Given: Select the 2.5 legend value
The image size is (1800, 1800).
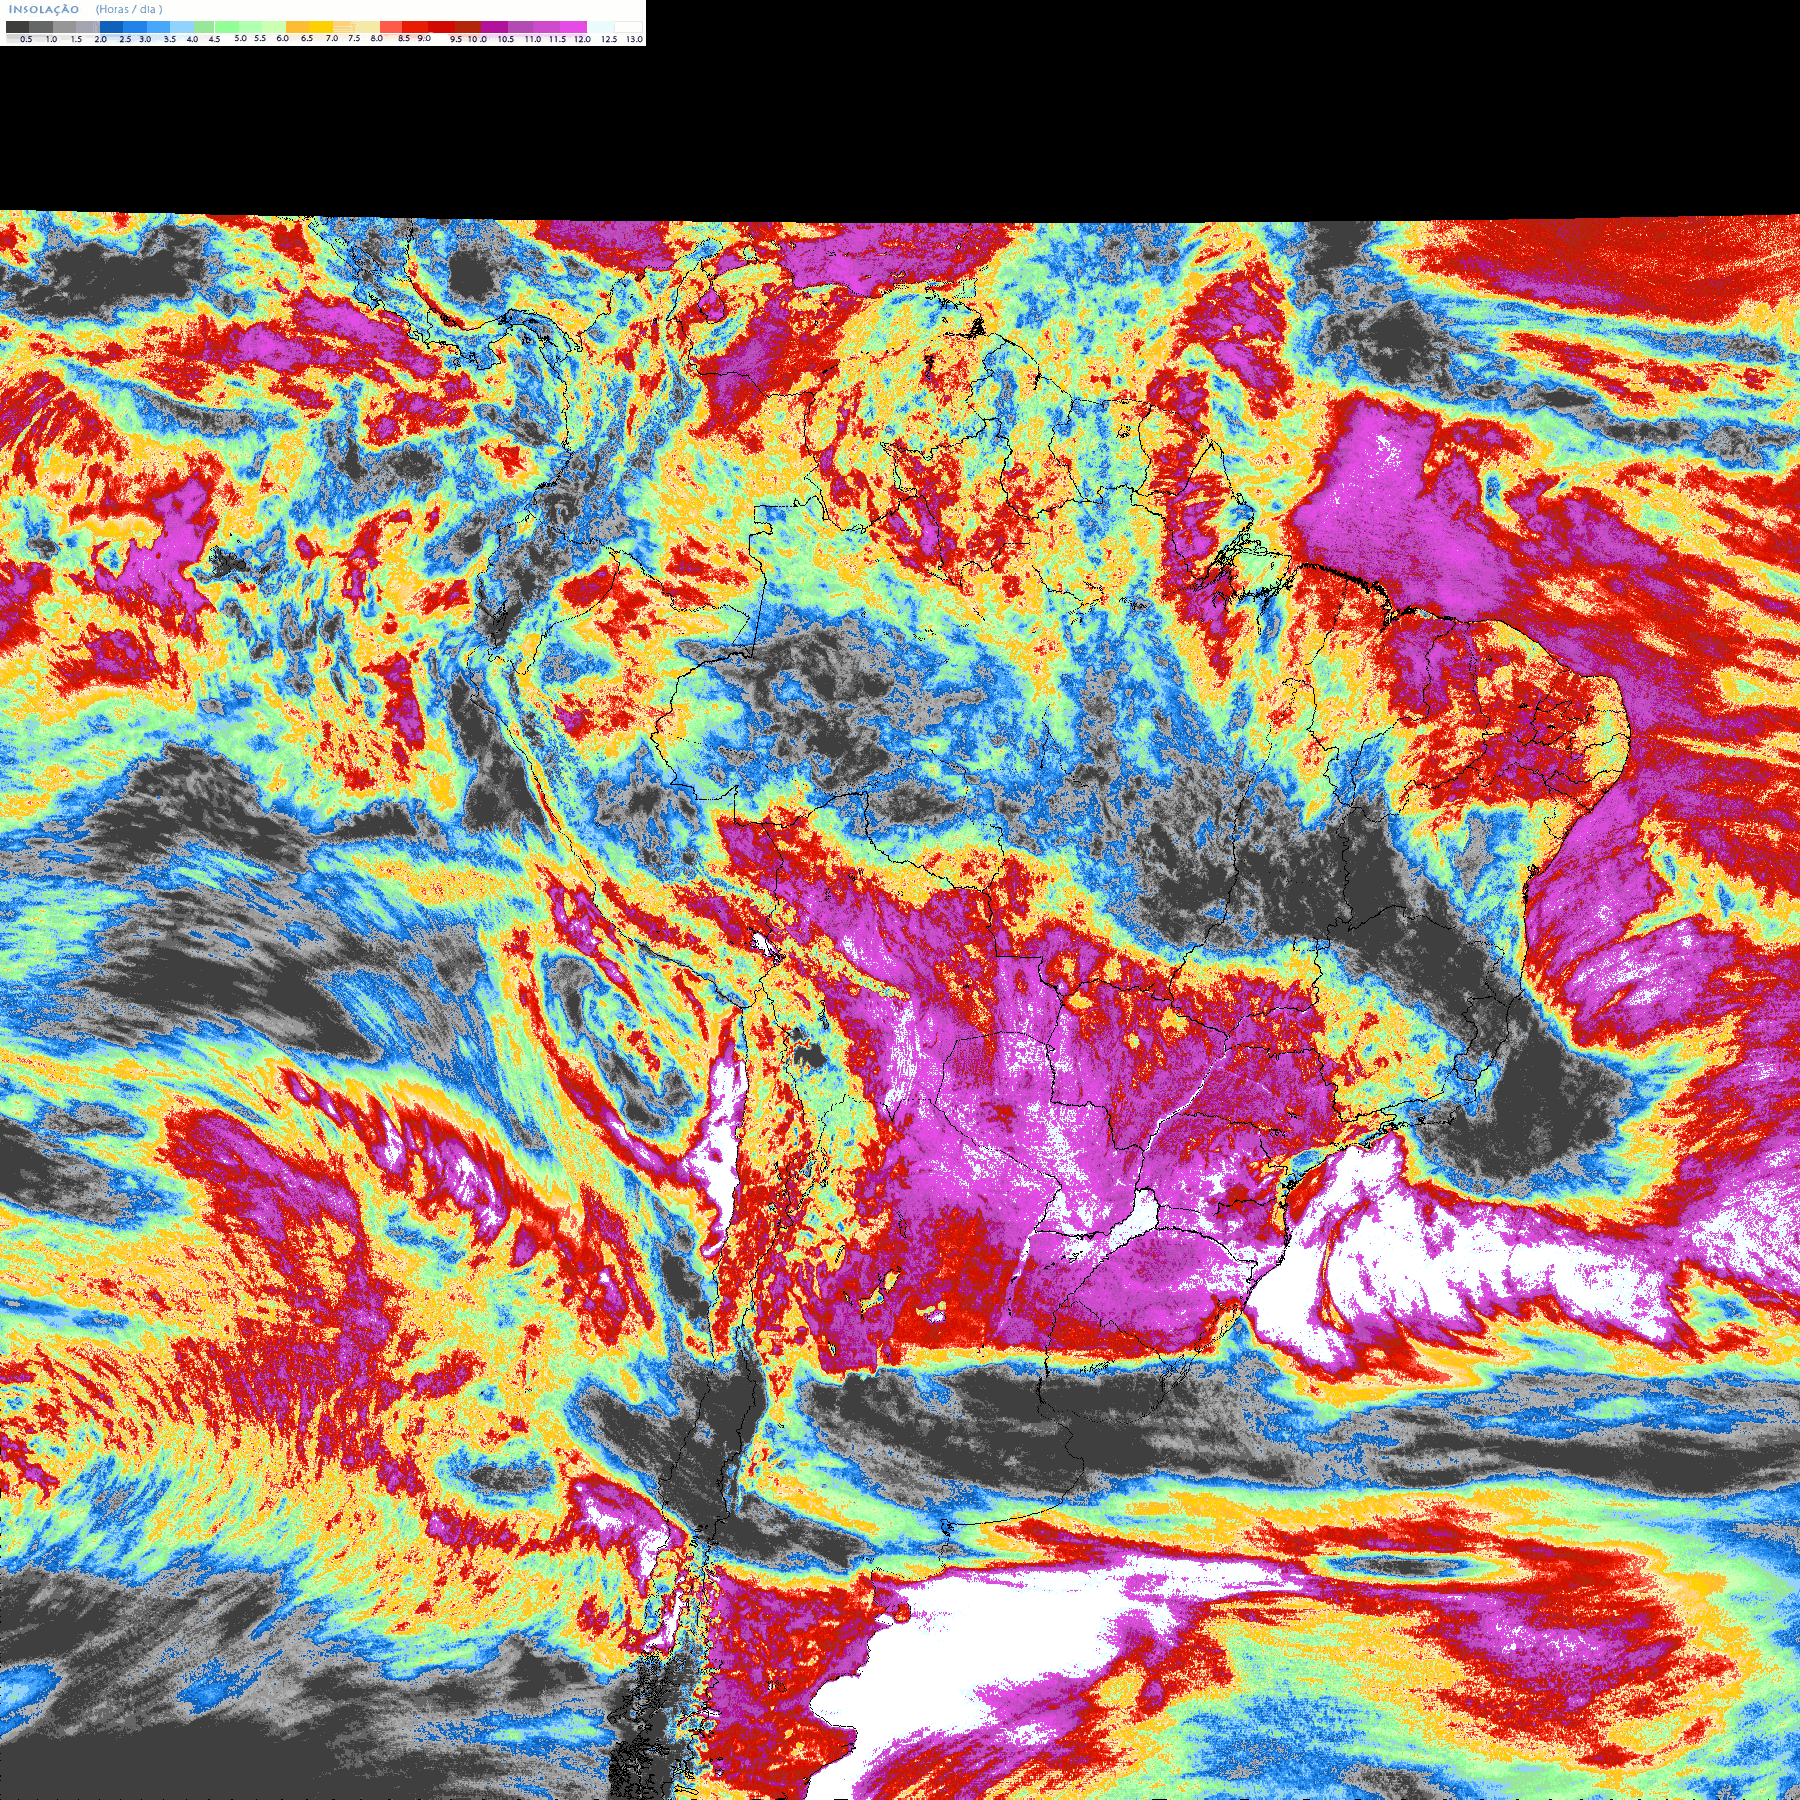Looking at the screenshot, I should (x=125, y=39).
